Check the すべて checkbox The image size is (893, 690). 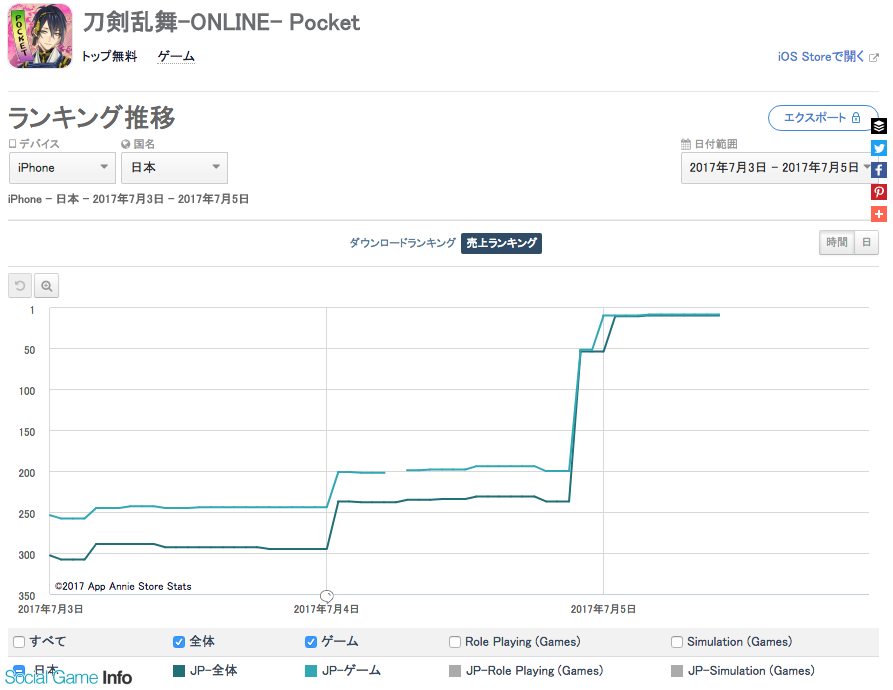19,642
